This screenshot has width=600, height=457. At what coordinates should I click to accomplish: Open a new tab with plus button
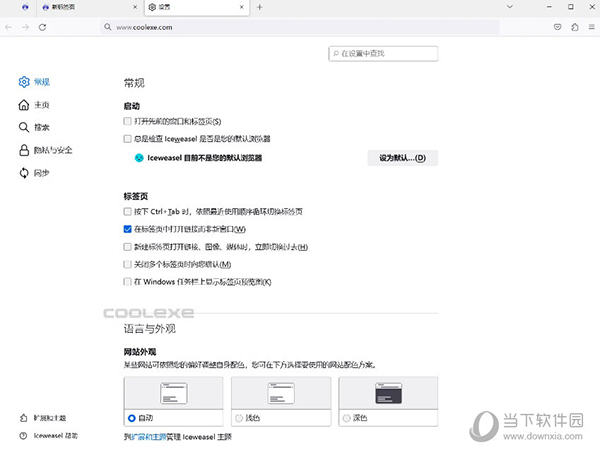(259, 7)
